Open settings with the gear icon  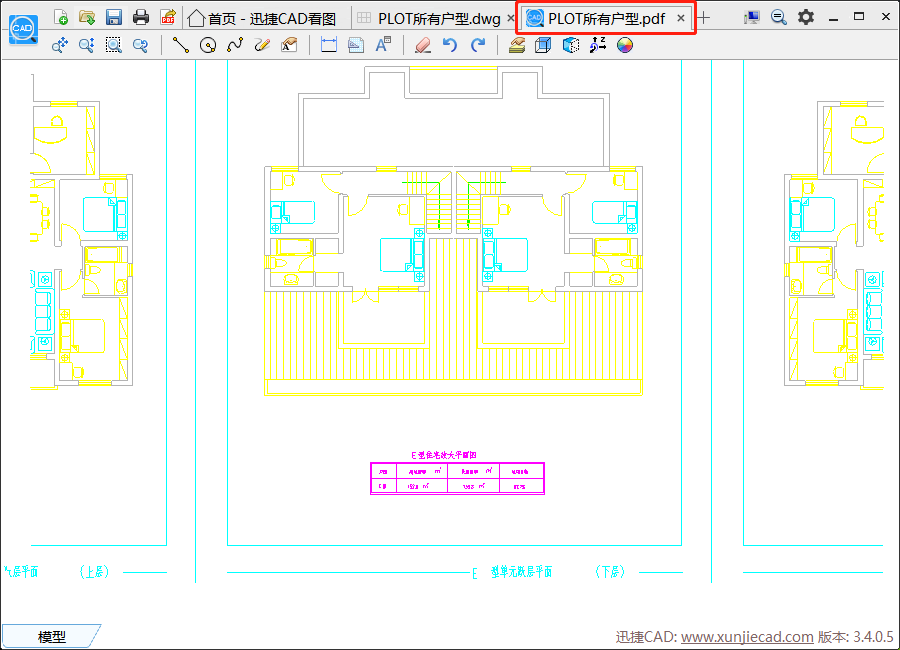(806, 17)
